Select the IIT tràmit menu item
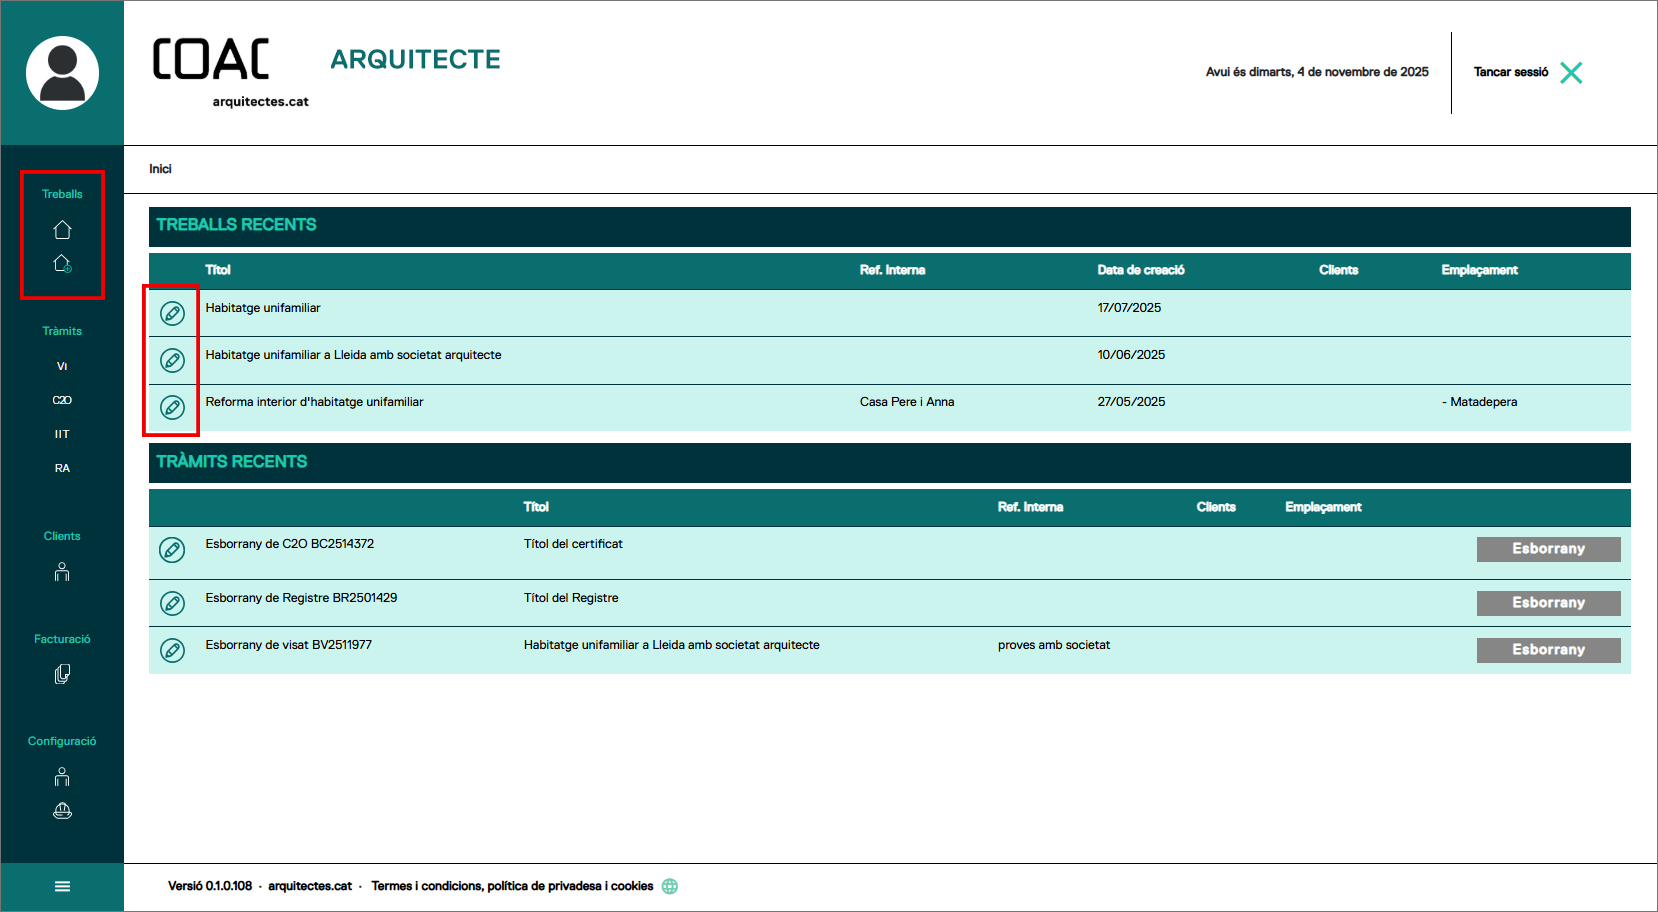 coord(62,434)
